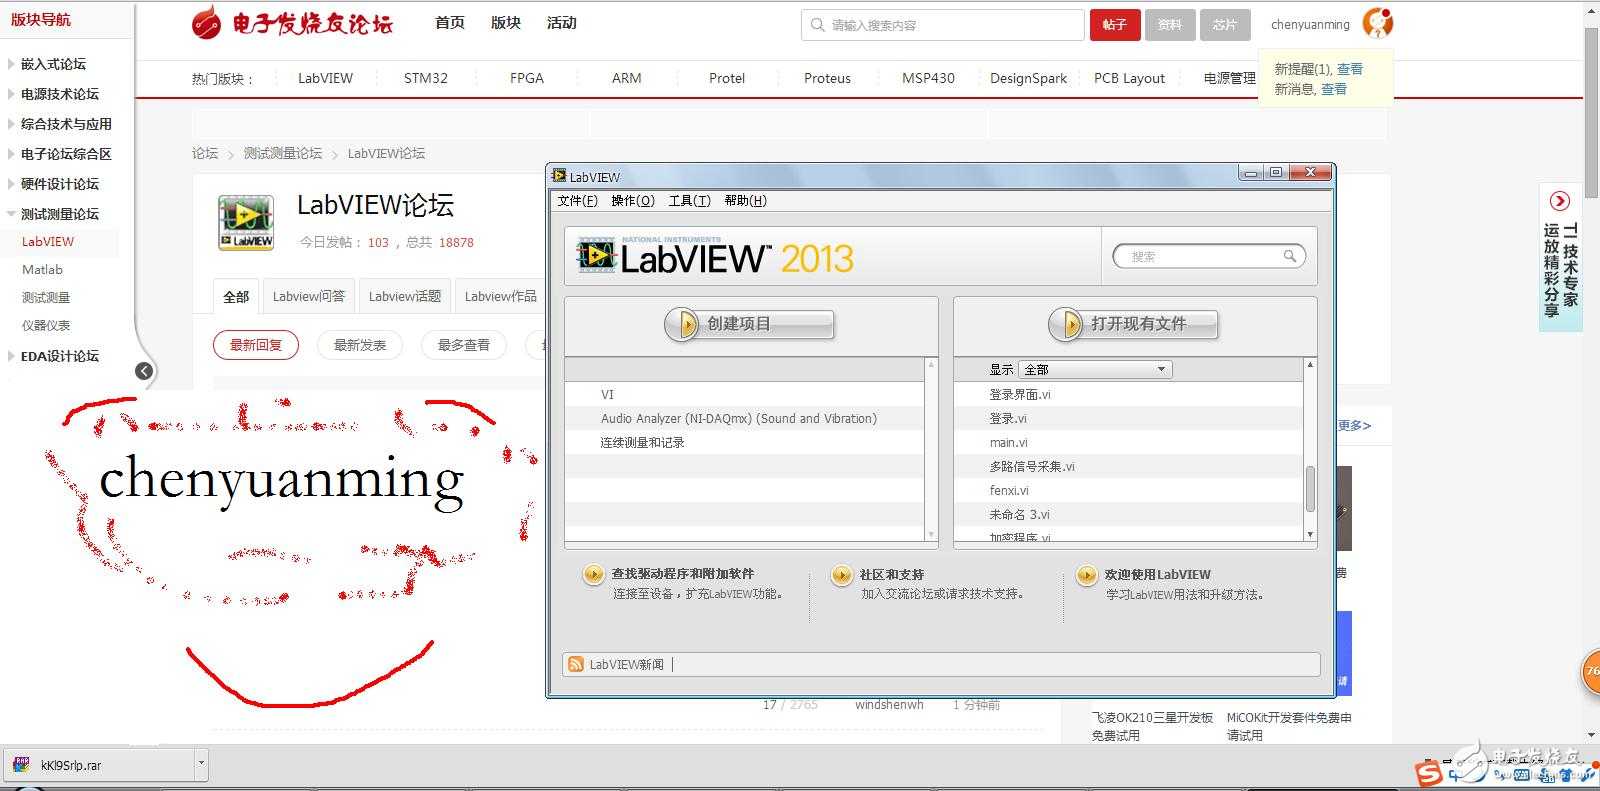Select 登录界面.vi in the recent files list
Viewport: 1600px width, 791px height.
(x=1020, y=394)
